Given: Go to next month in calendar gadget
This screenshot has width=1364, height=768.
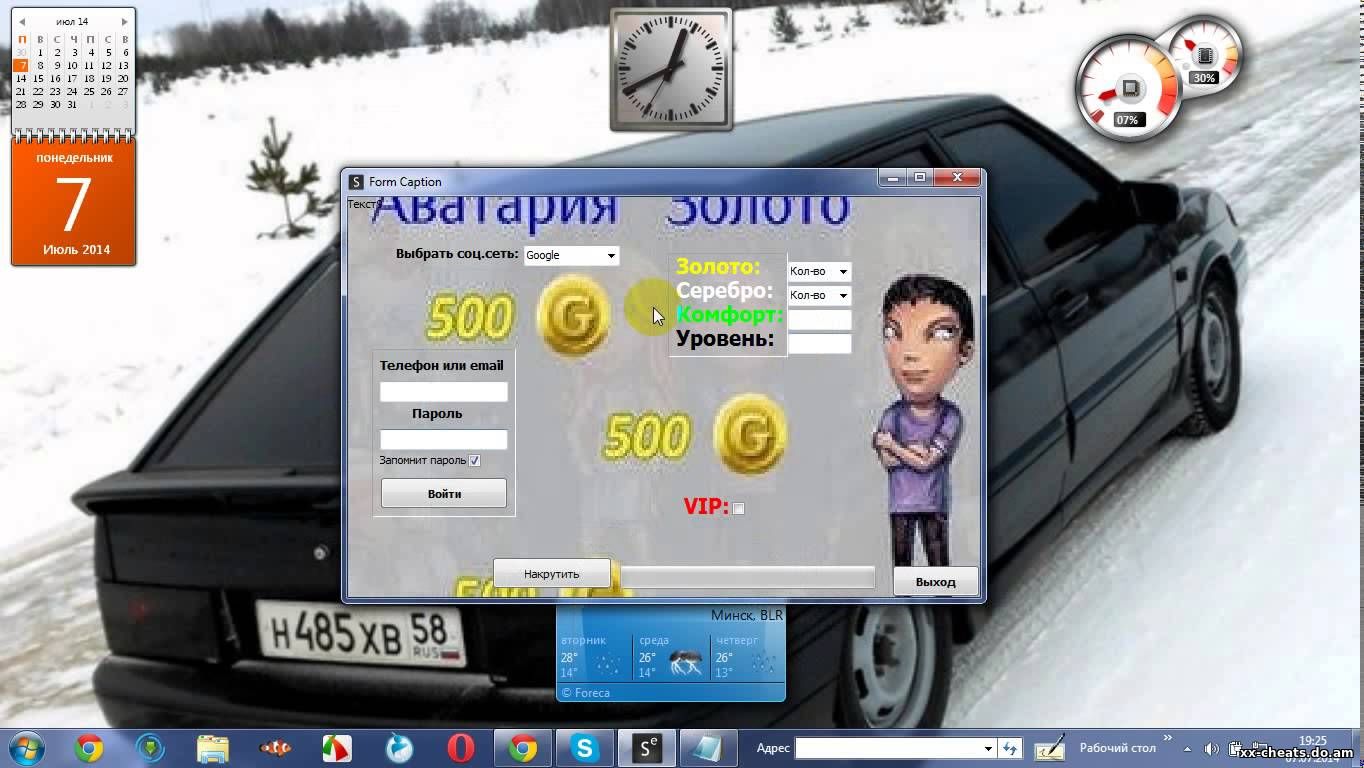Looking at the screenshot, I should point(124,21).
